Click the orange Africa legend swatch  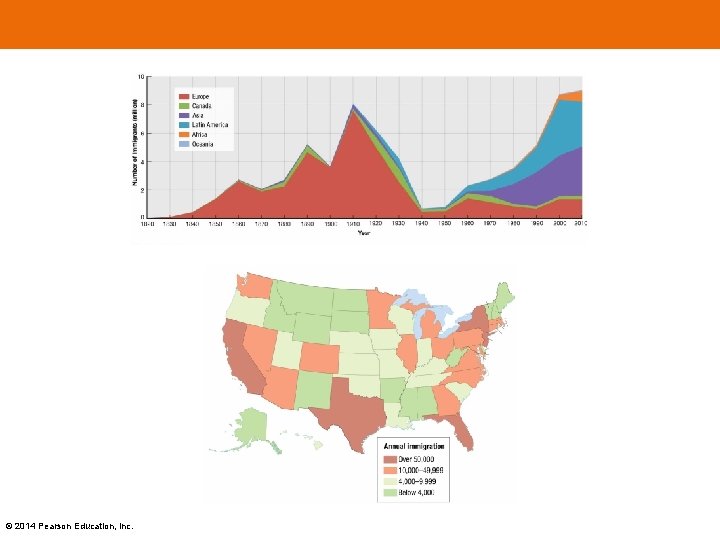(x=184, y=135)
